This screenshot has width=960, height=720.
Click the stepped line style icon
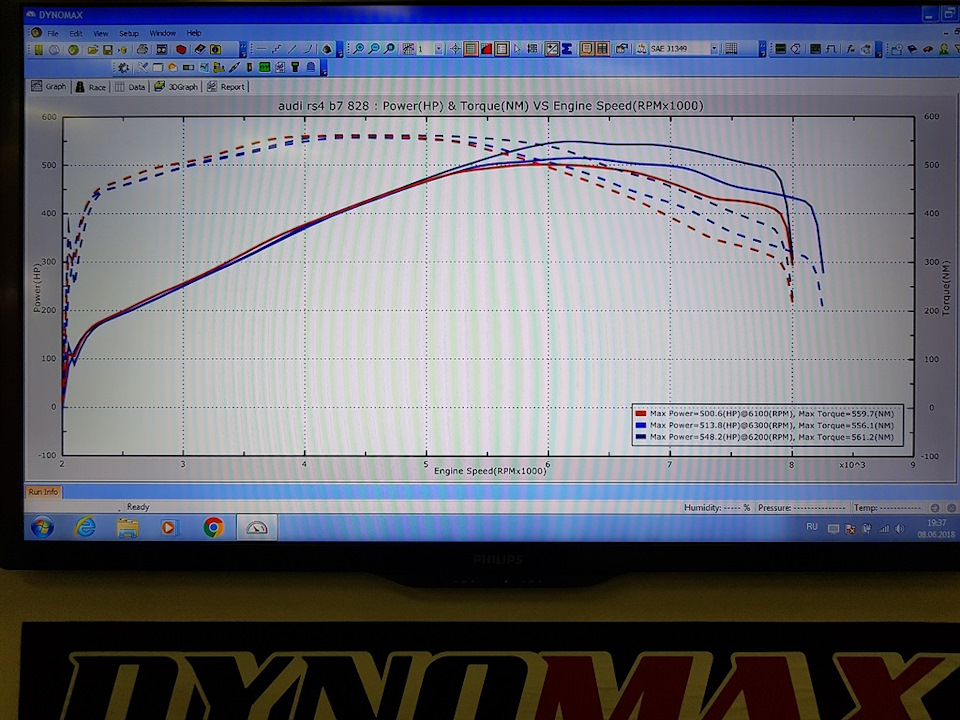[277, 49]
